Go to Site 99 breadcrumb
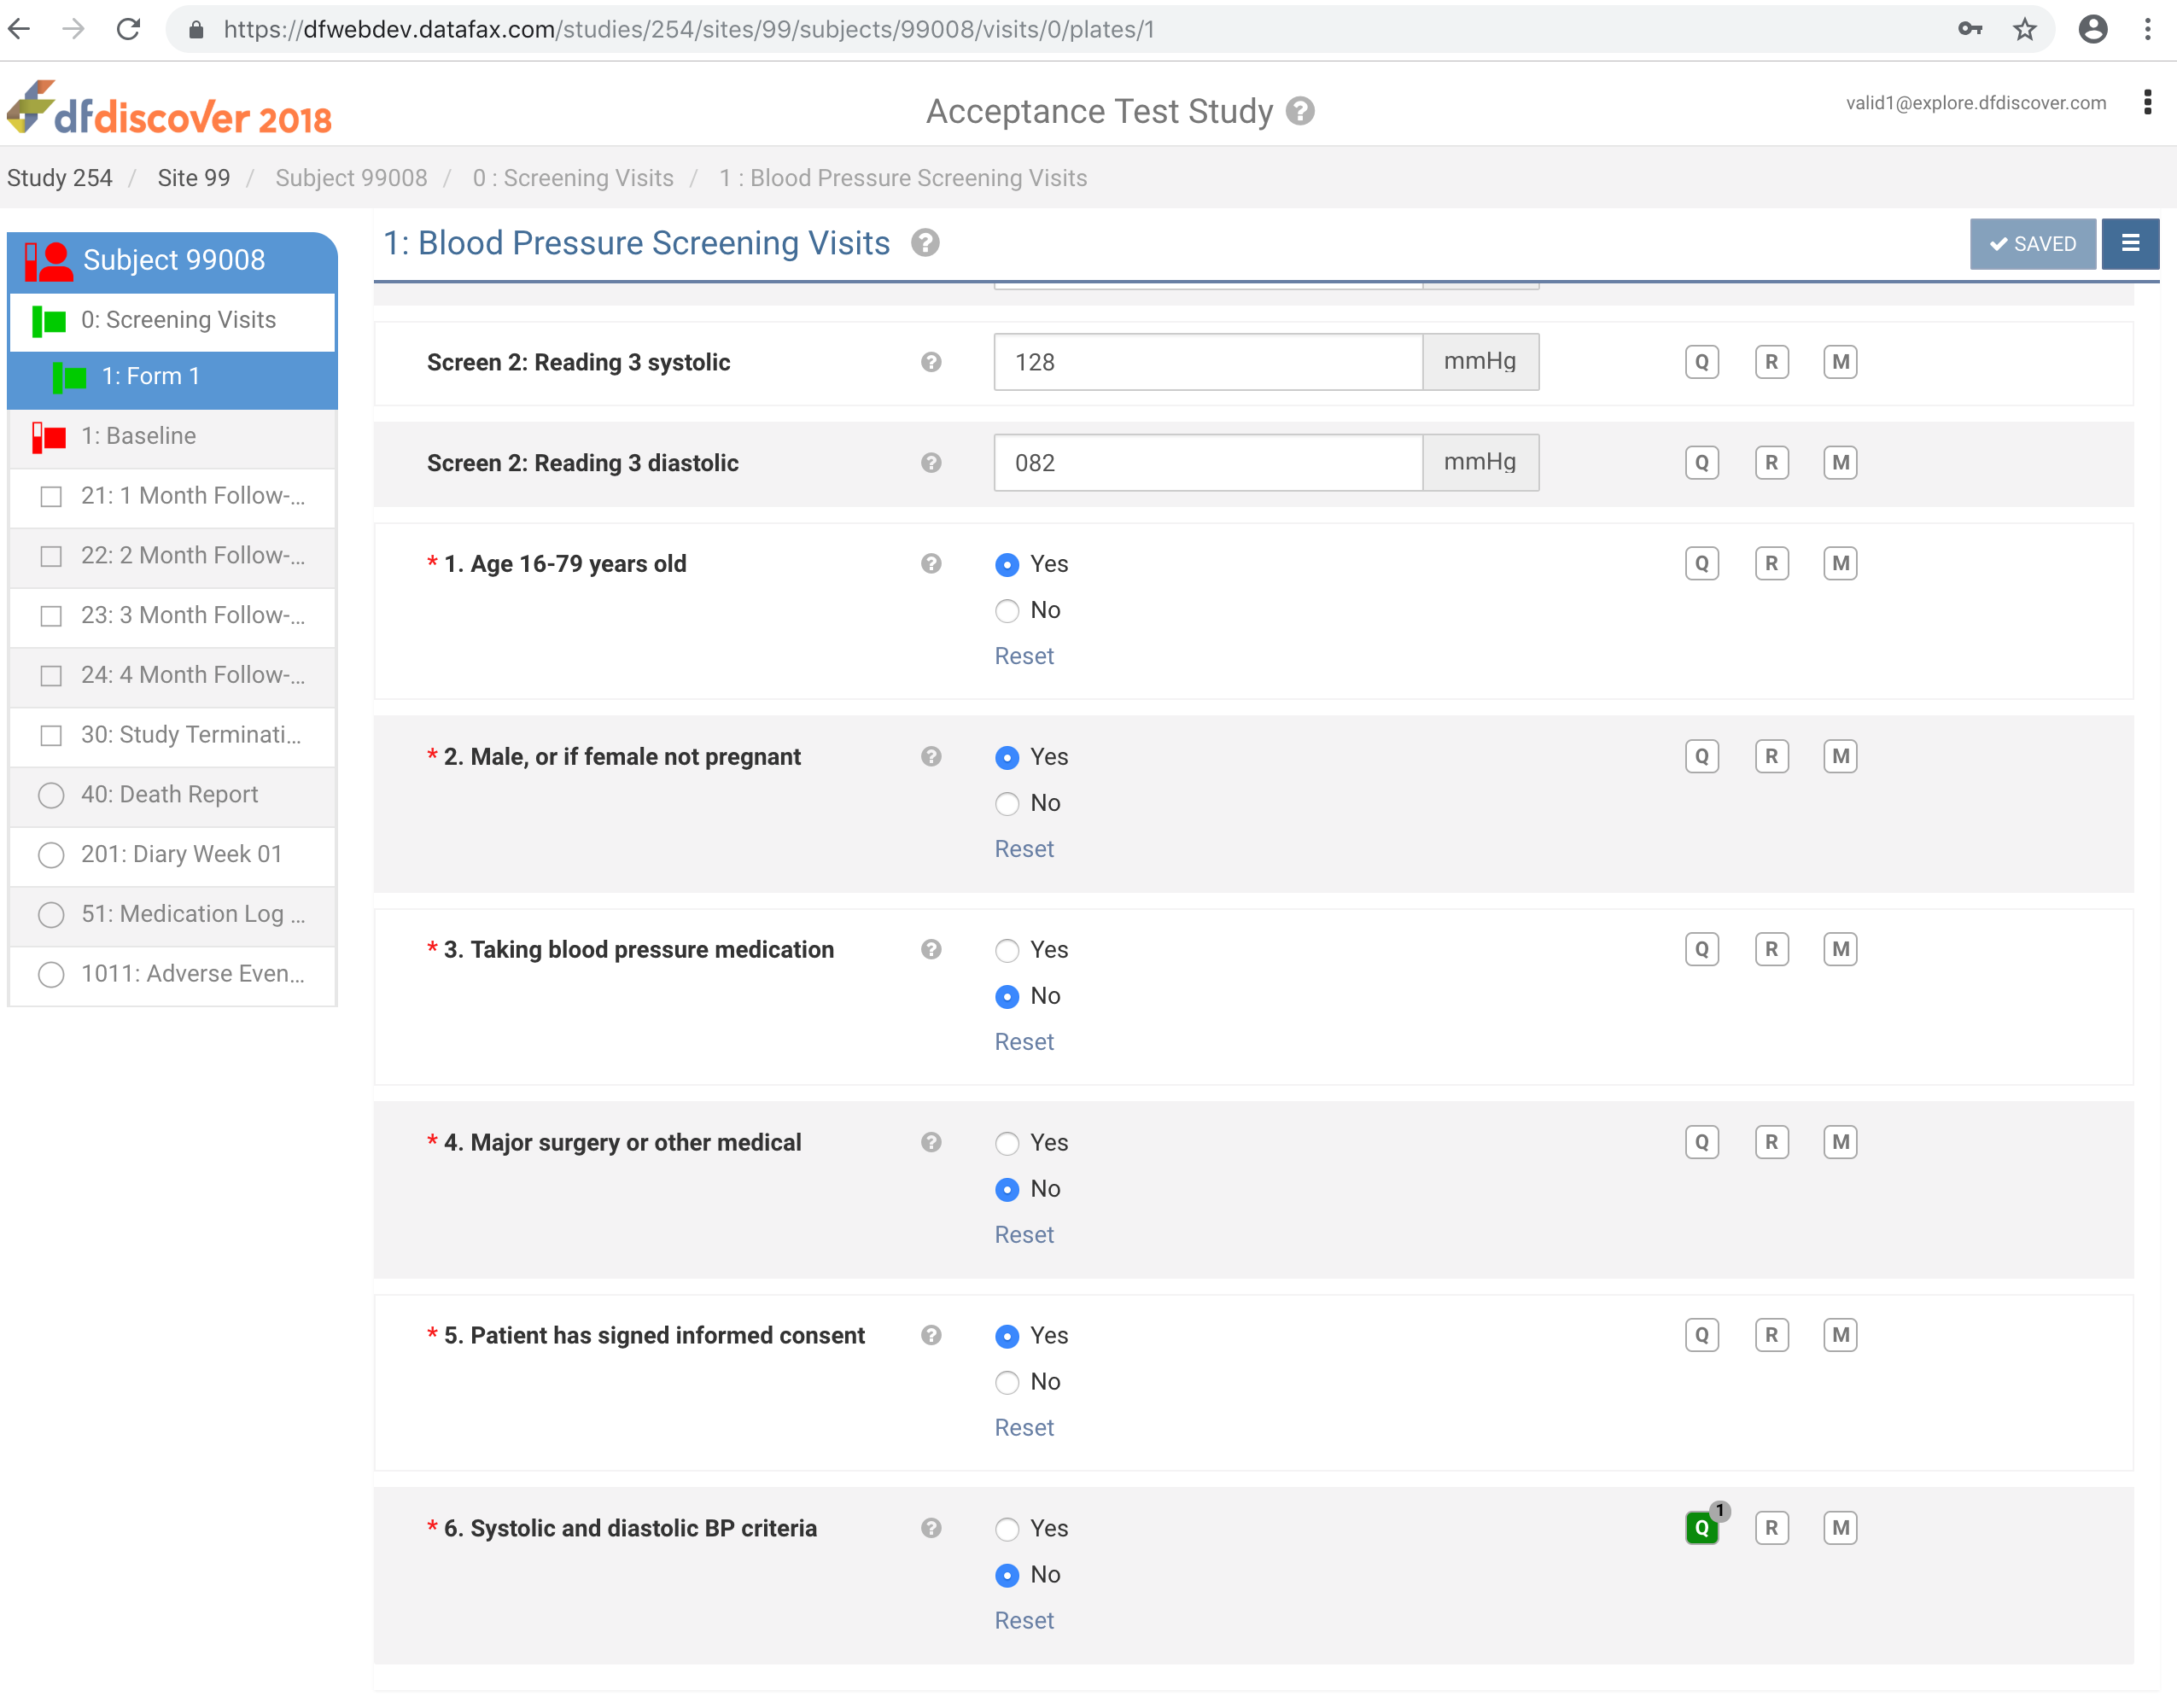This screenshot has height=1708, width=2177. click(193, 178)
